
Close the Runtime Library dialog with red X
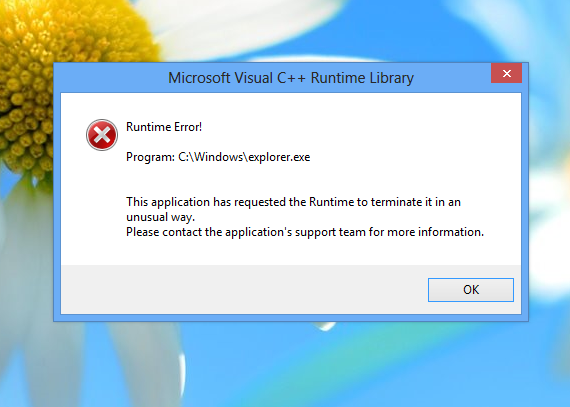pos(506,73)
